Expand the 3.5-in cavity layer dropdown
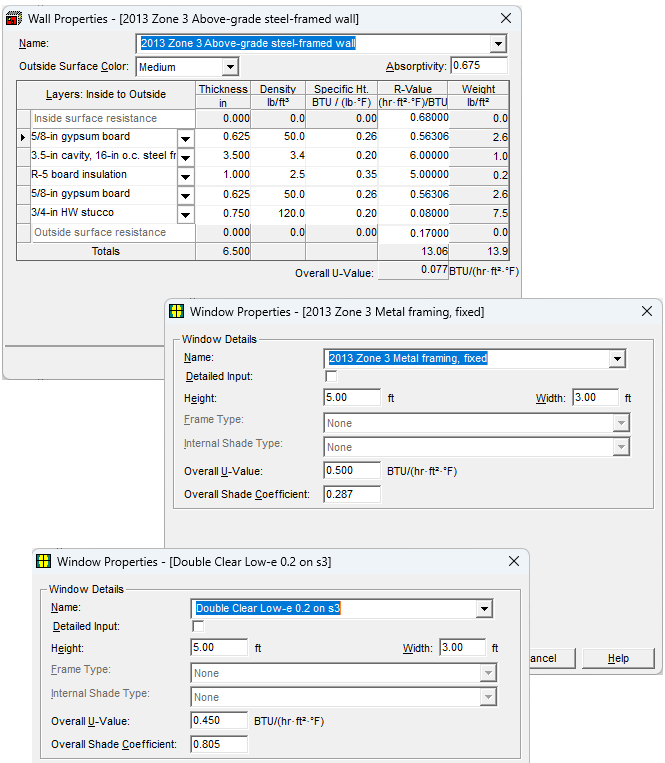This screenshot has width=665, height=763. [x=185, y=158]
